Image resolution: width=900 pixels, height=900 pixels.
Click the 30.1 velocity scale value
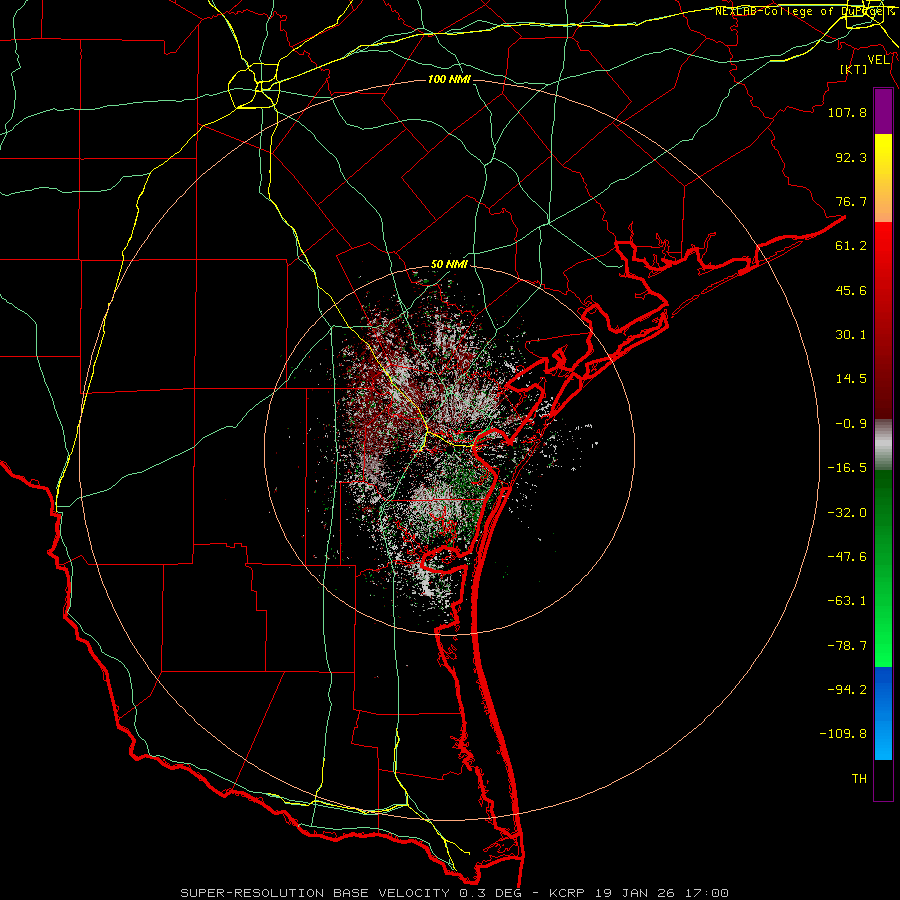coord(851,335)
